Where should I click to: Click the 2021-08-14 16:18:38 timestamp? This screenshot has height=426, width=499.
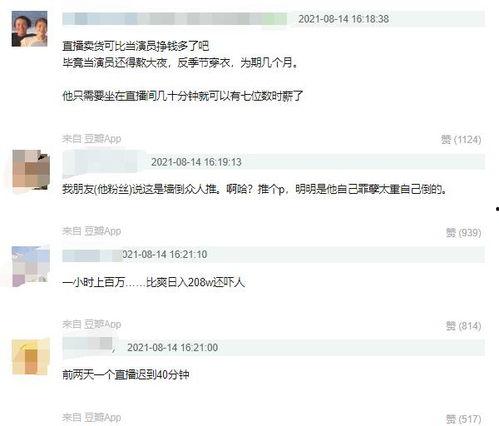coord(343,19)
